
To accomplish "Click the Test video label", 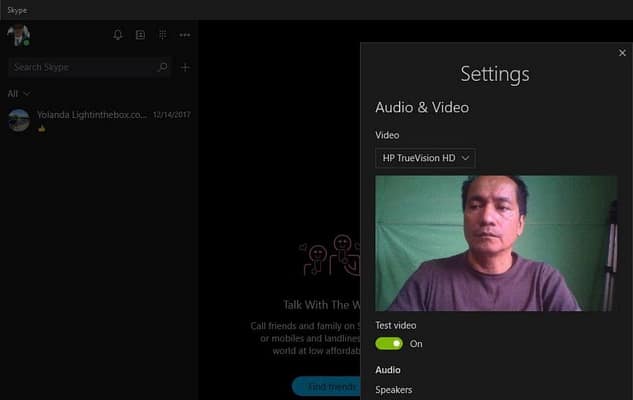I will 396,325.
